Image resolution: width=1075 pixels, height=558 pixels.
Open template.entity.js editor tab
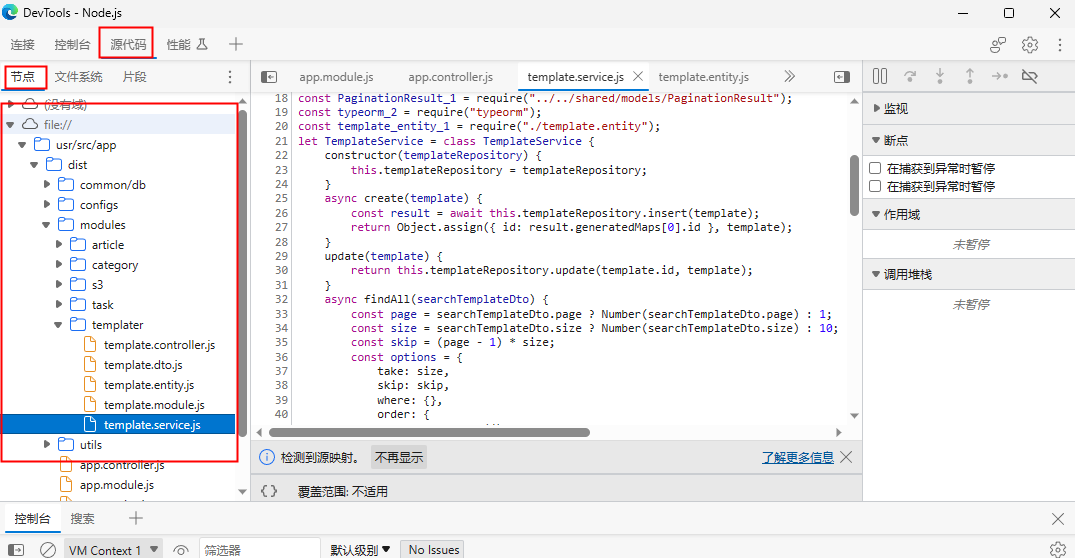703,77
